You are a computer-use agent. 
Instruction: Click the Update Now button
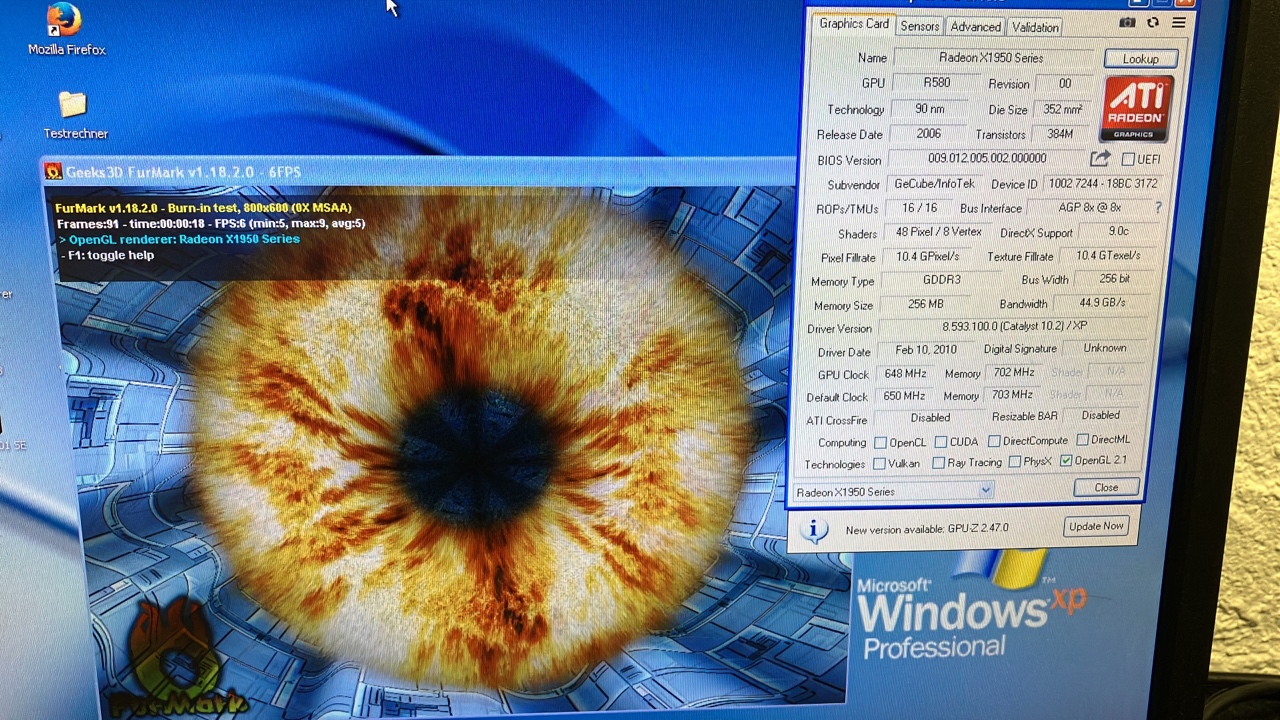[1096, 526]
